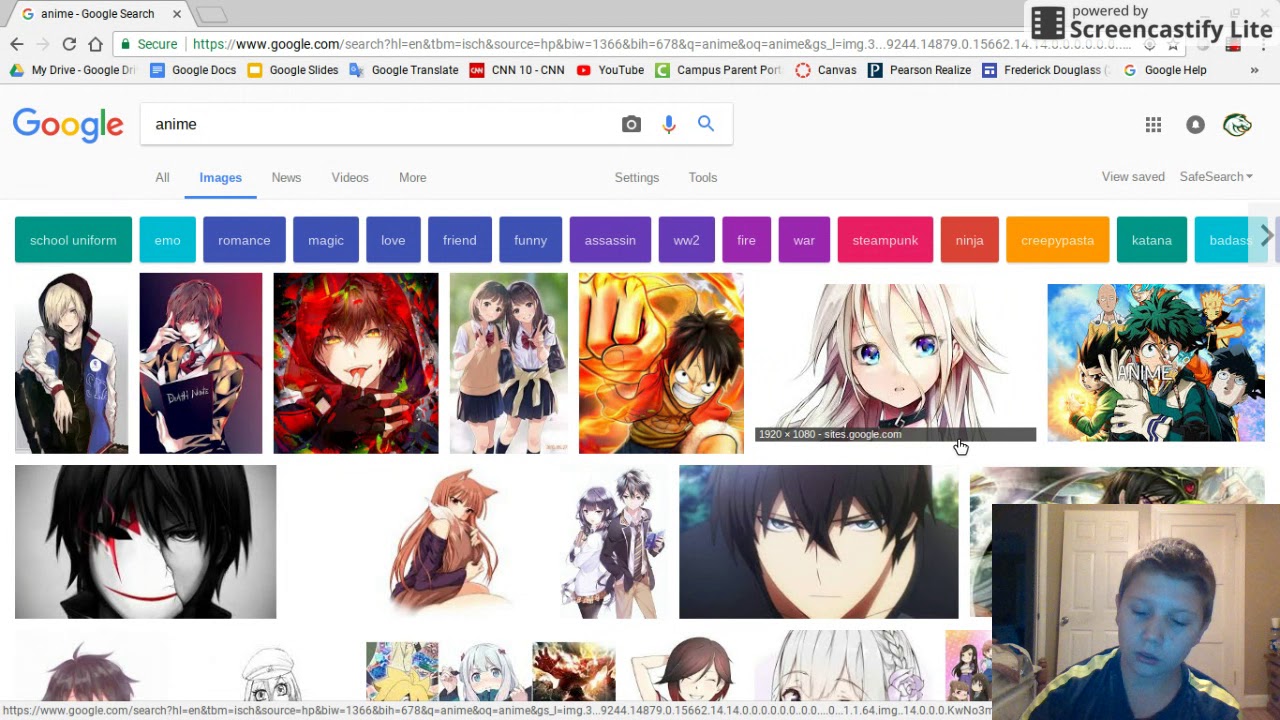The image size is (1280, 720).
Task: Click the anime search input field
Action: [380, 124]
